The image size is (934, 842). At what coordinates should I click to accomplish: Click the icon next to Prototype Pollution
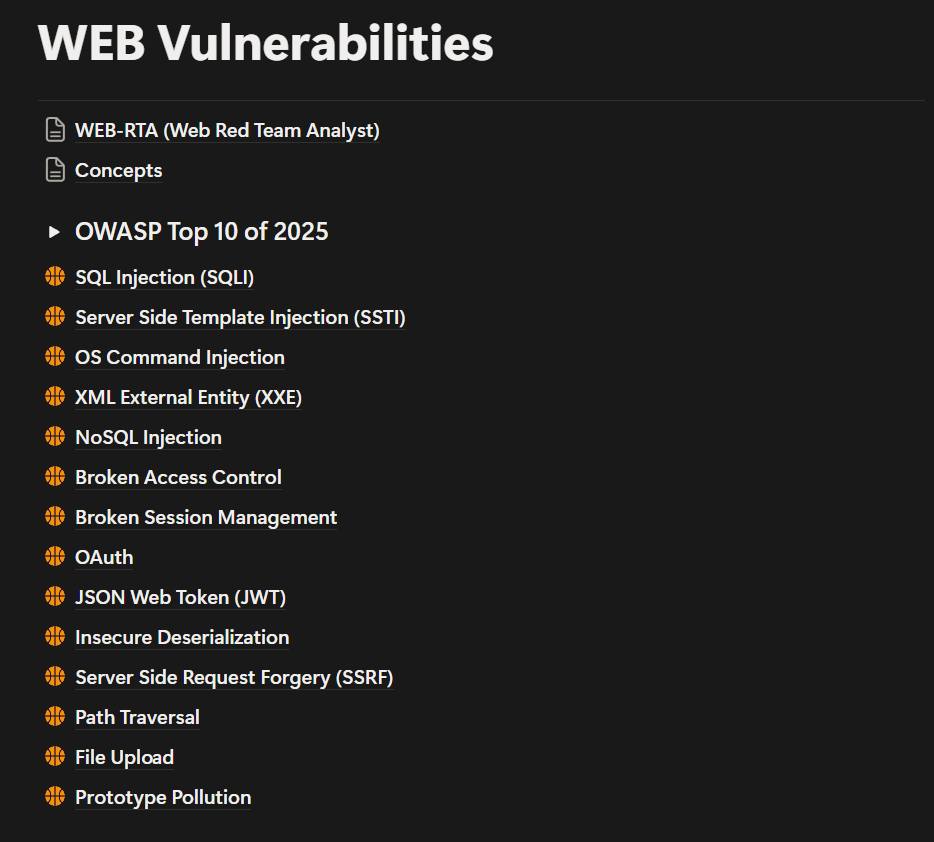coord(55,796)
